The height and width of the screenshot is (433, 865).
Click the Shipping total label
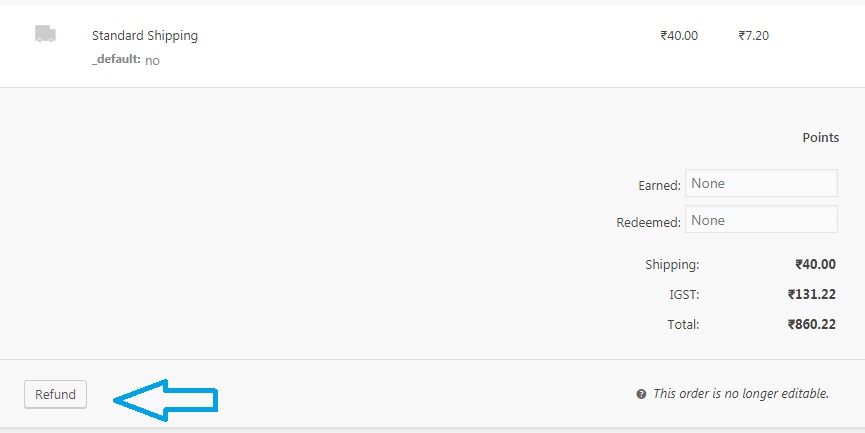point(672,265)
